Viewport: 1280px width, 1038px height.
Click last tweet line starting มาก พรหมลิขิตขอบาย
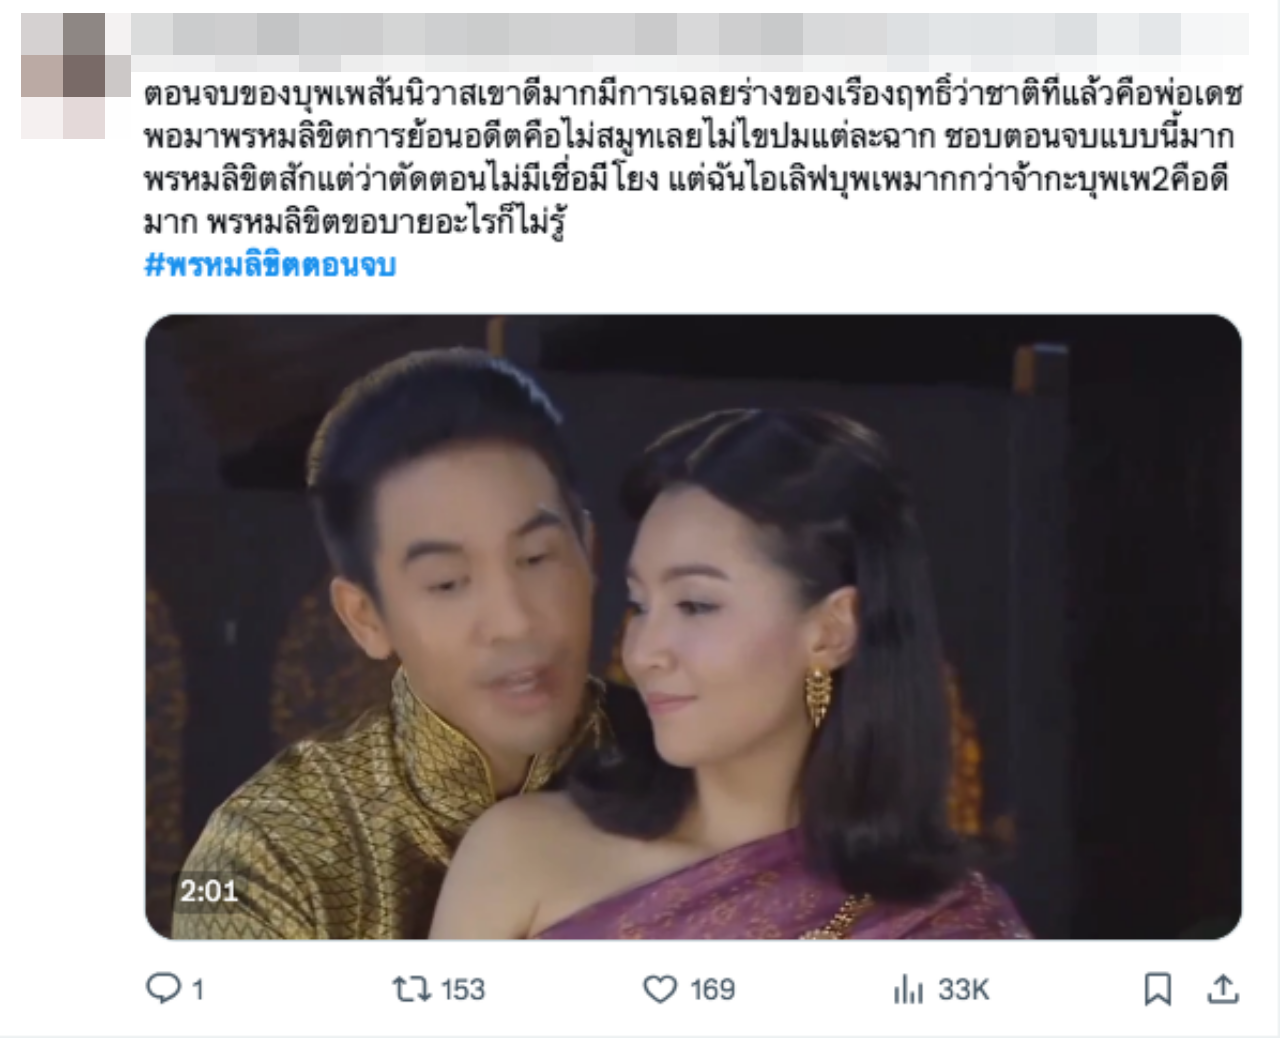pos(355,221)
